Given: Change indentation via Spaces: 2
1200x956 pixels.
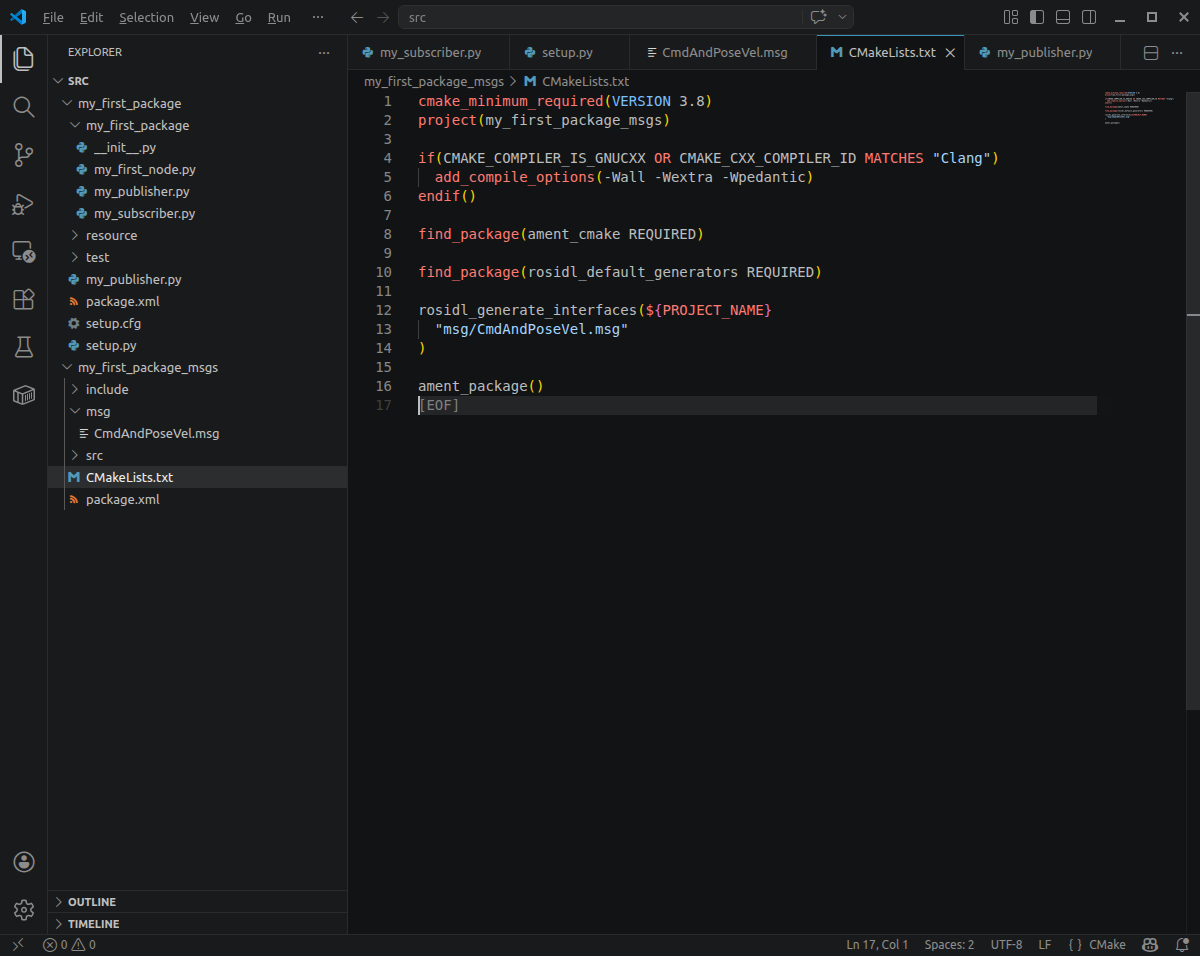Looking at the screenshot, I should click(x=949, y=945).
